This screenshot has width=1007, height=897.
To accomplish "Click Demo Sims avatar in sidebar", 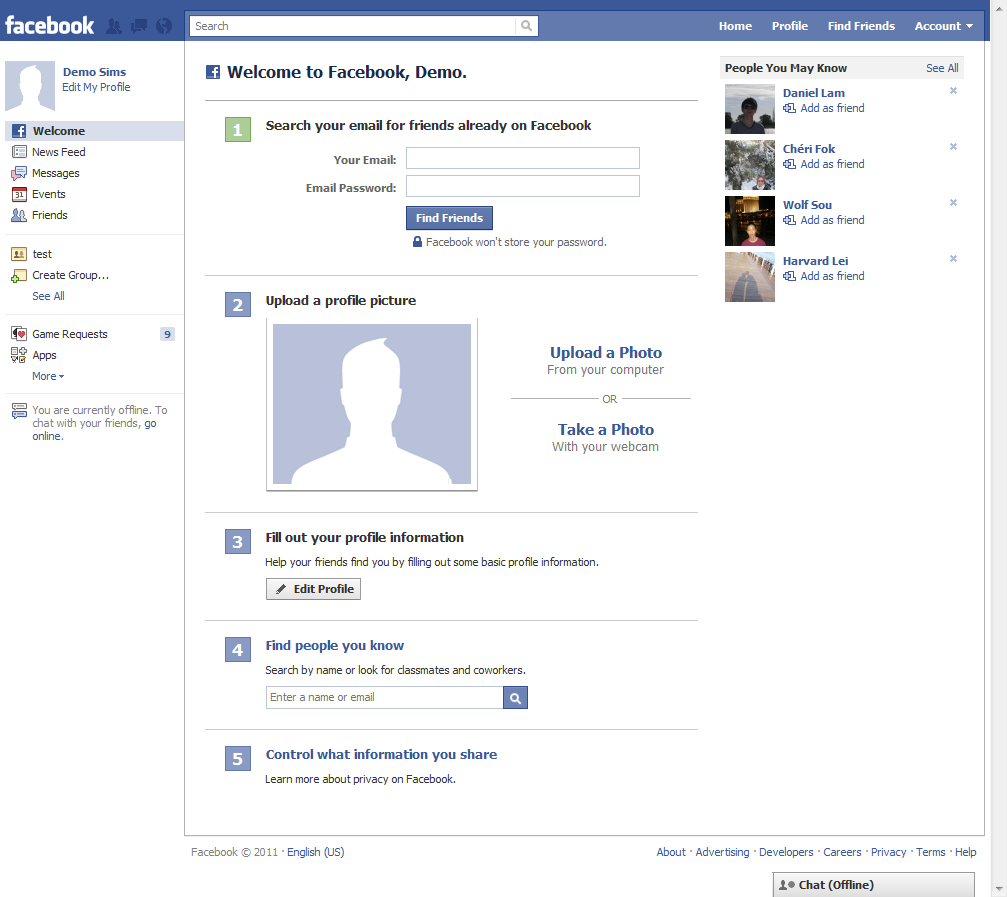I will [x=30, y=86].
